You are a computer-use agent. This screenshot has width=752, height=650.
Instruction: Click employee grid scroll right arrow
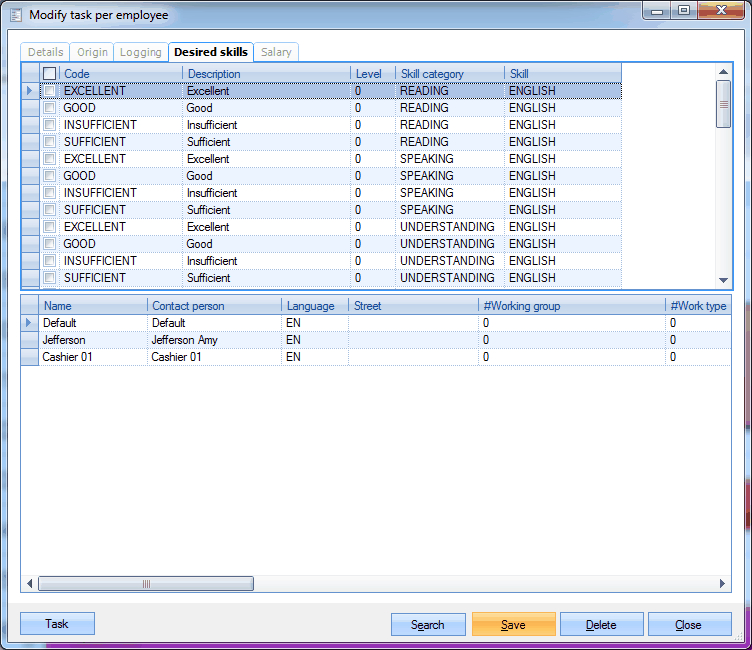pos(722,583)
